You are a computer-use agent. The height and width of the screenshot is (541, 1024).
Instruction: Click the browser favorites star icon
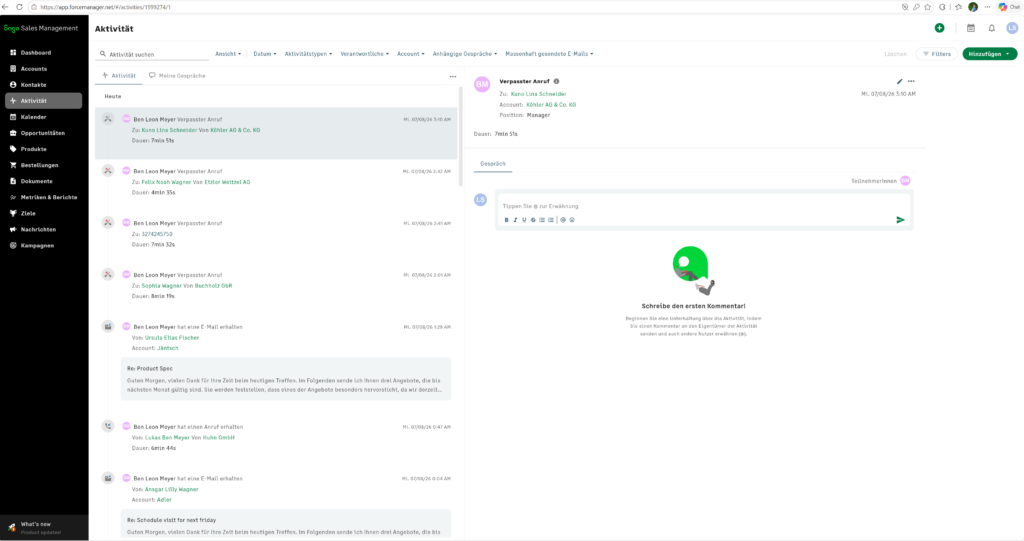[x=928, y=7]
